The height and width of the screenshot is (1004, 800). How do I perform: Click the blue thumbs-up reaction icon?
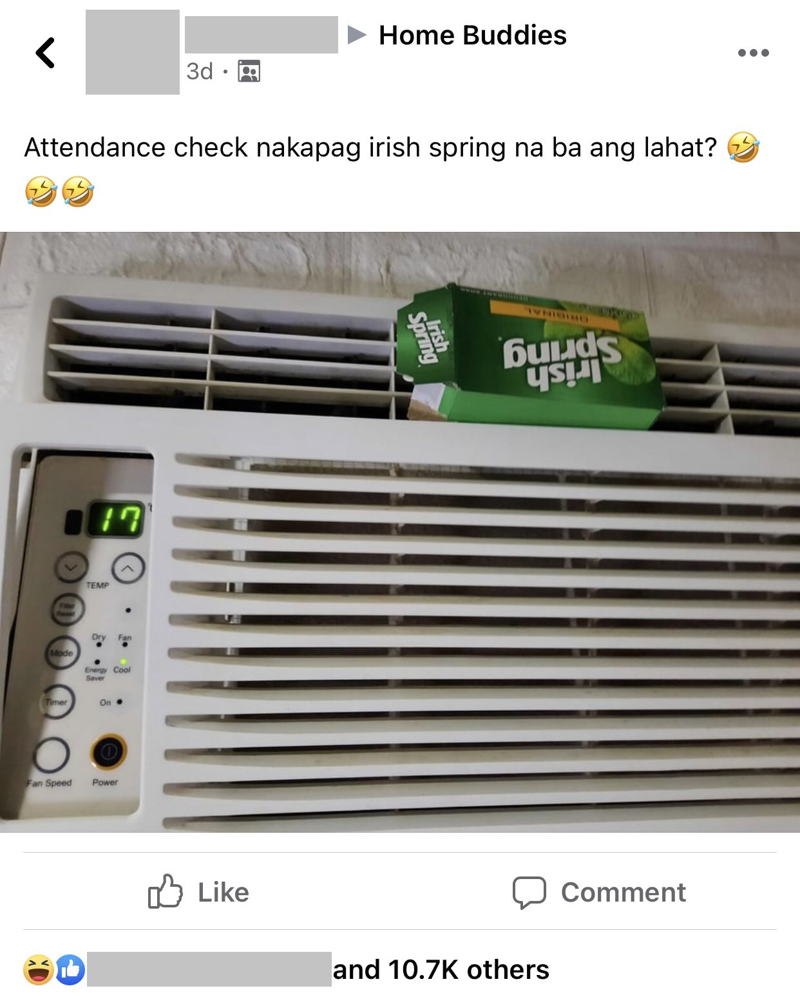70,969
